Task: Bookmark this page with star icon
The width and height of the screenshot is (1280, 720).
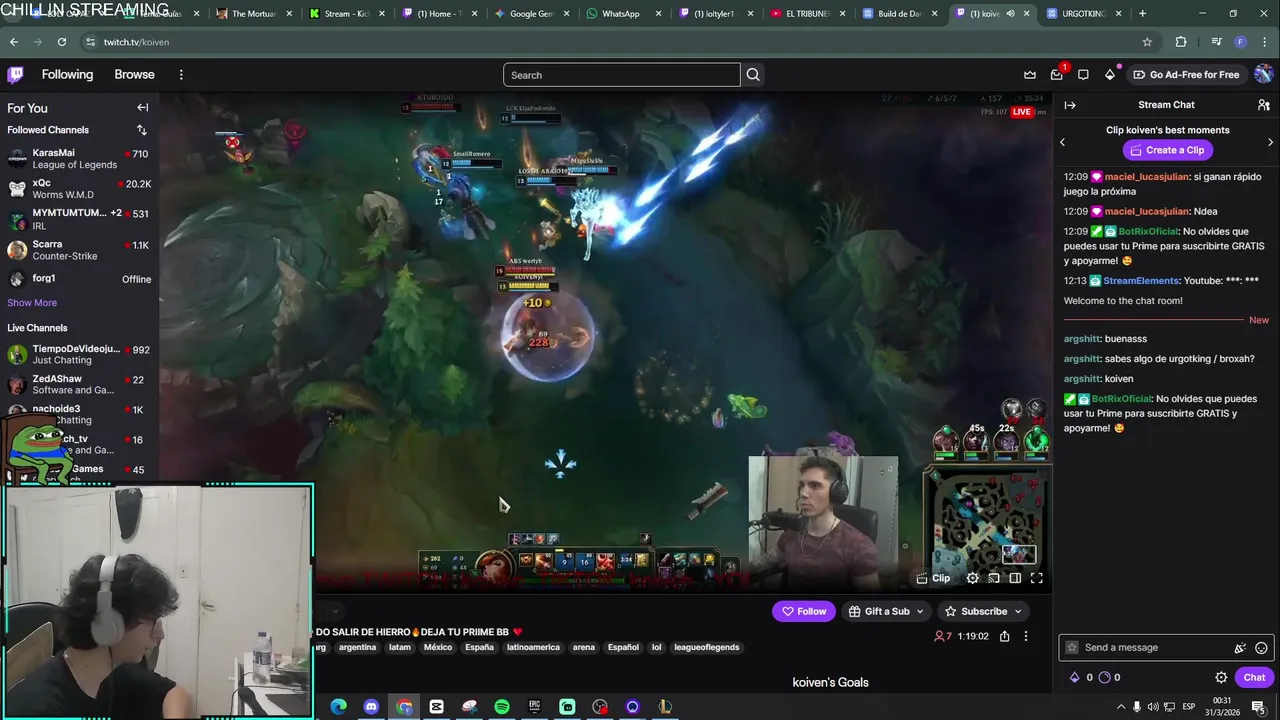Action: coord(1147,42)
